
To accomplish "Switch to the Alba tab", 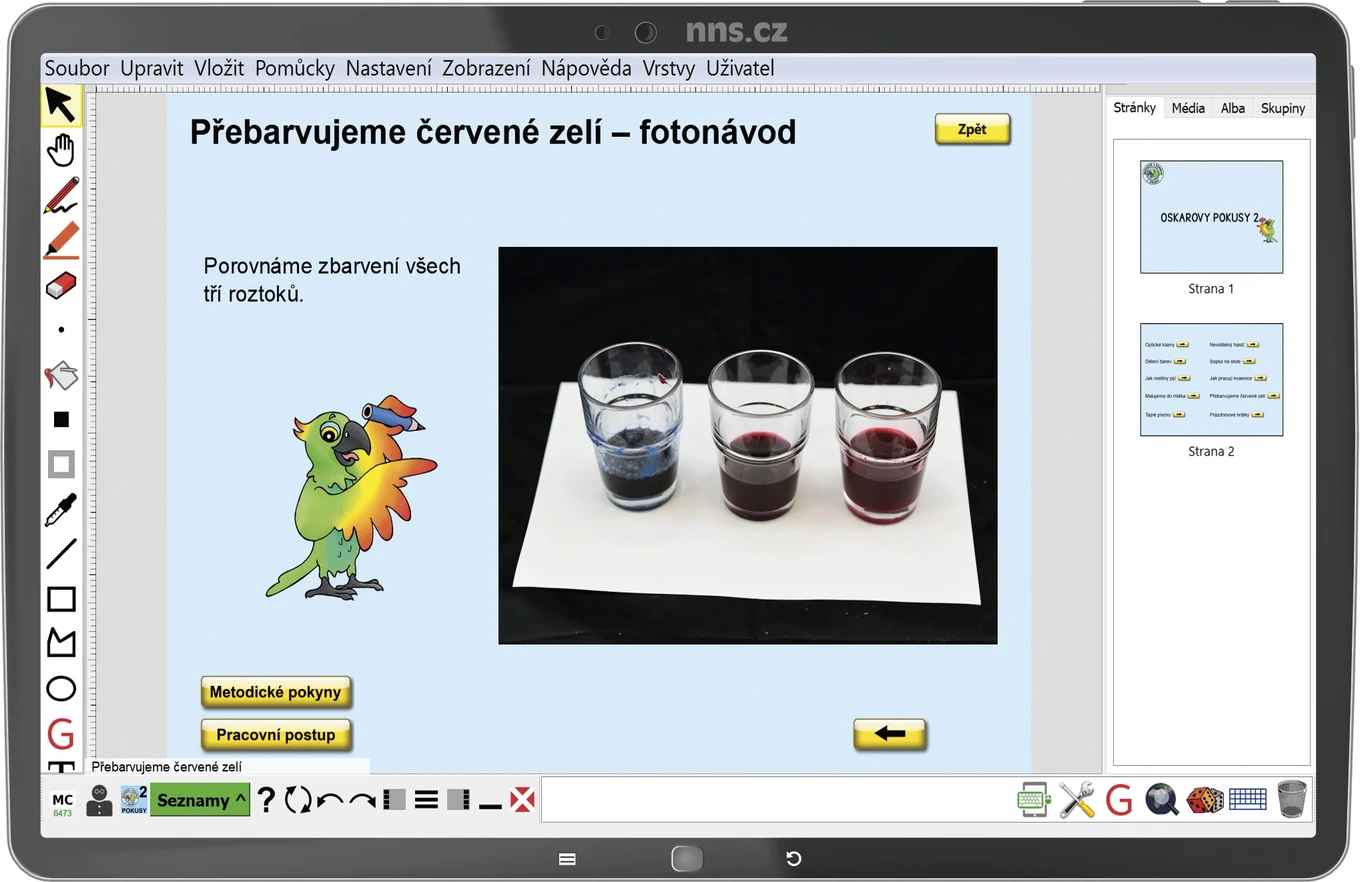I will coord(1233,108).
